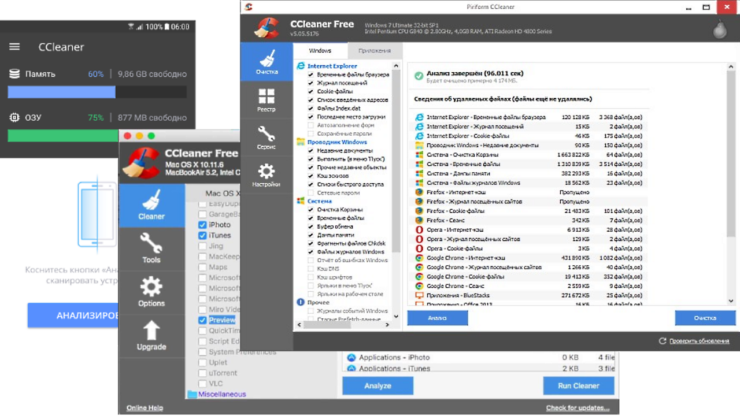The height and width of the screenshot is (416, 740).
Task: Open the Сервис wrench section
Action: (267, 137)
